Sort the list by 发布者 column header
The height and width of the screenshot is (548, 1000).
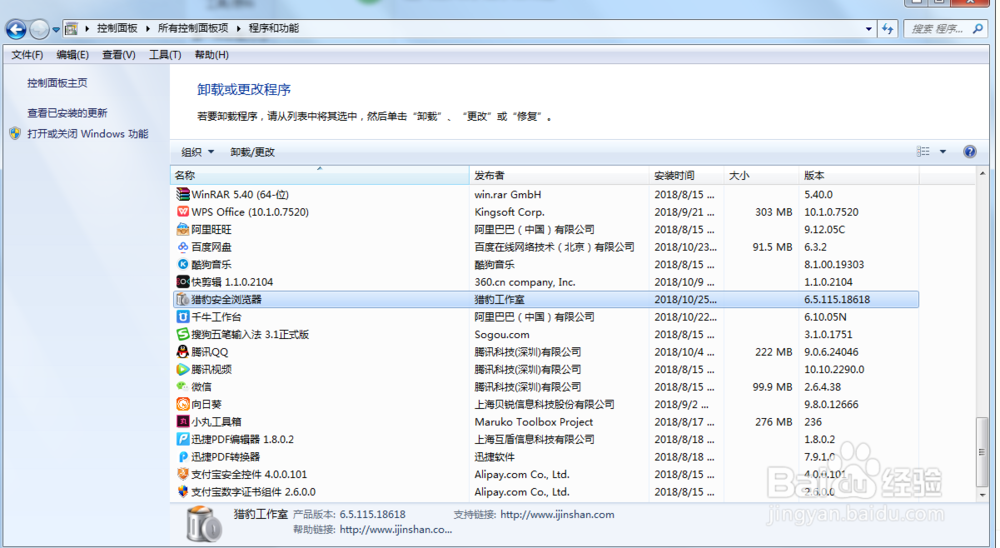pyautogui.click(x=559, y=175)
